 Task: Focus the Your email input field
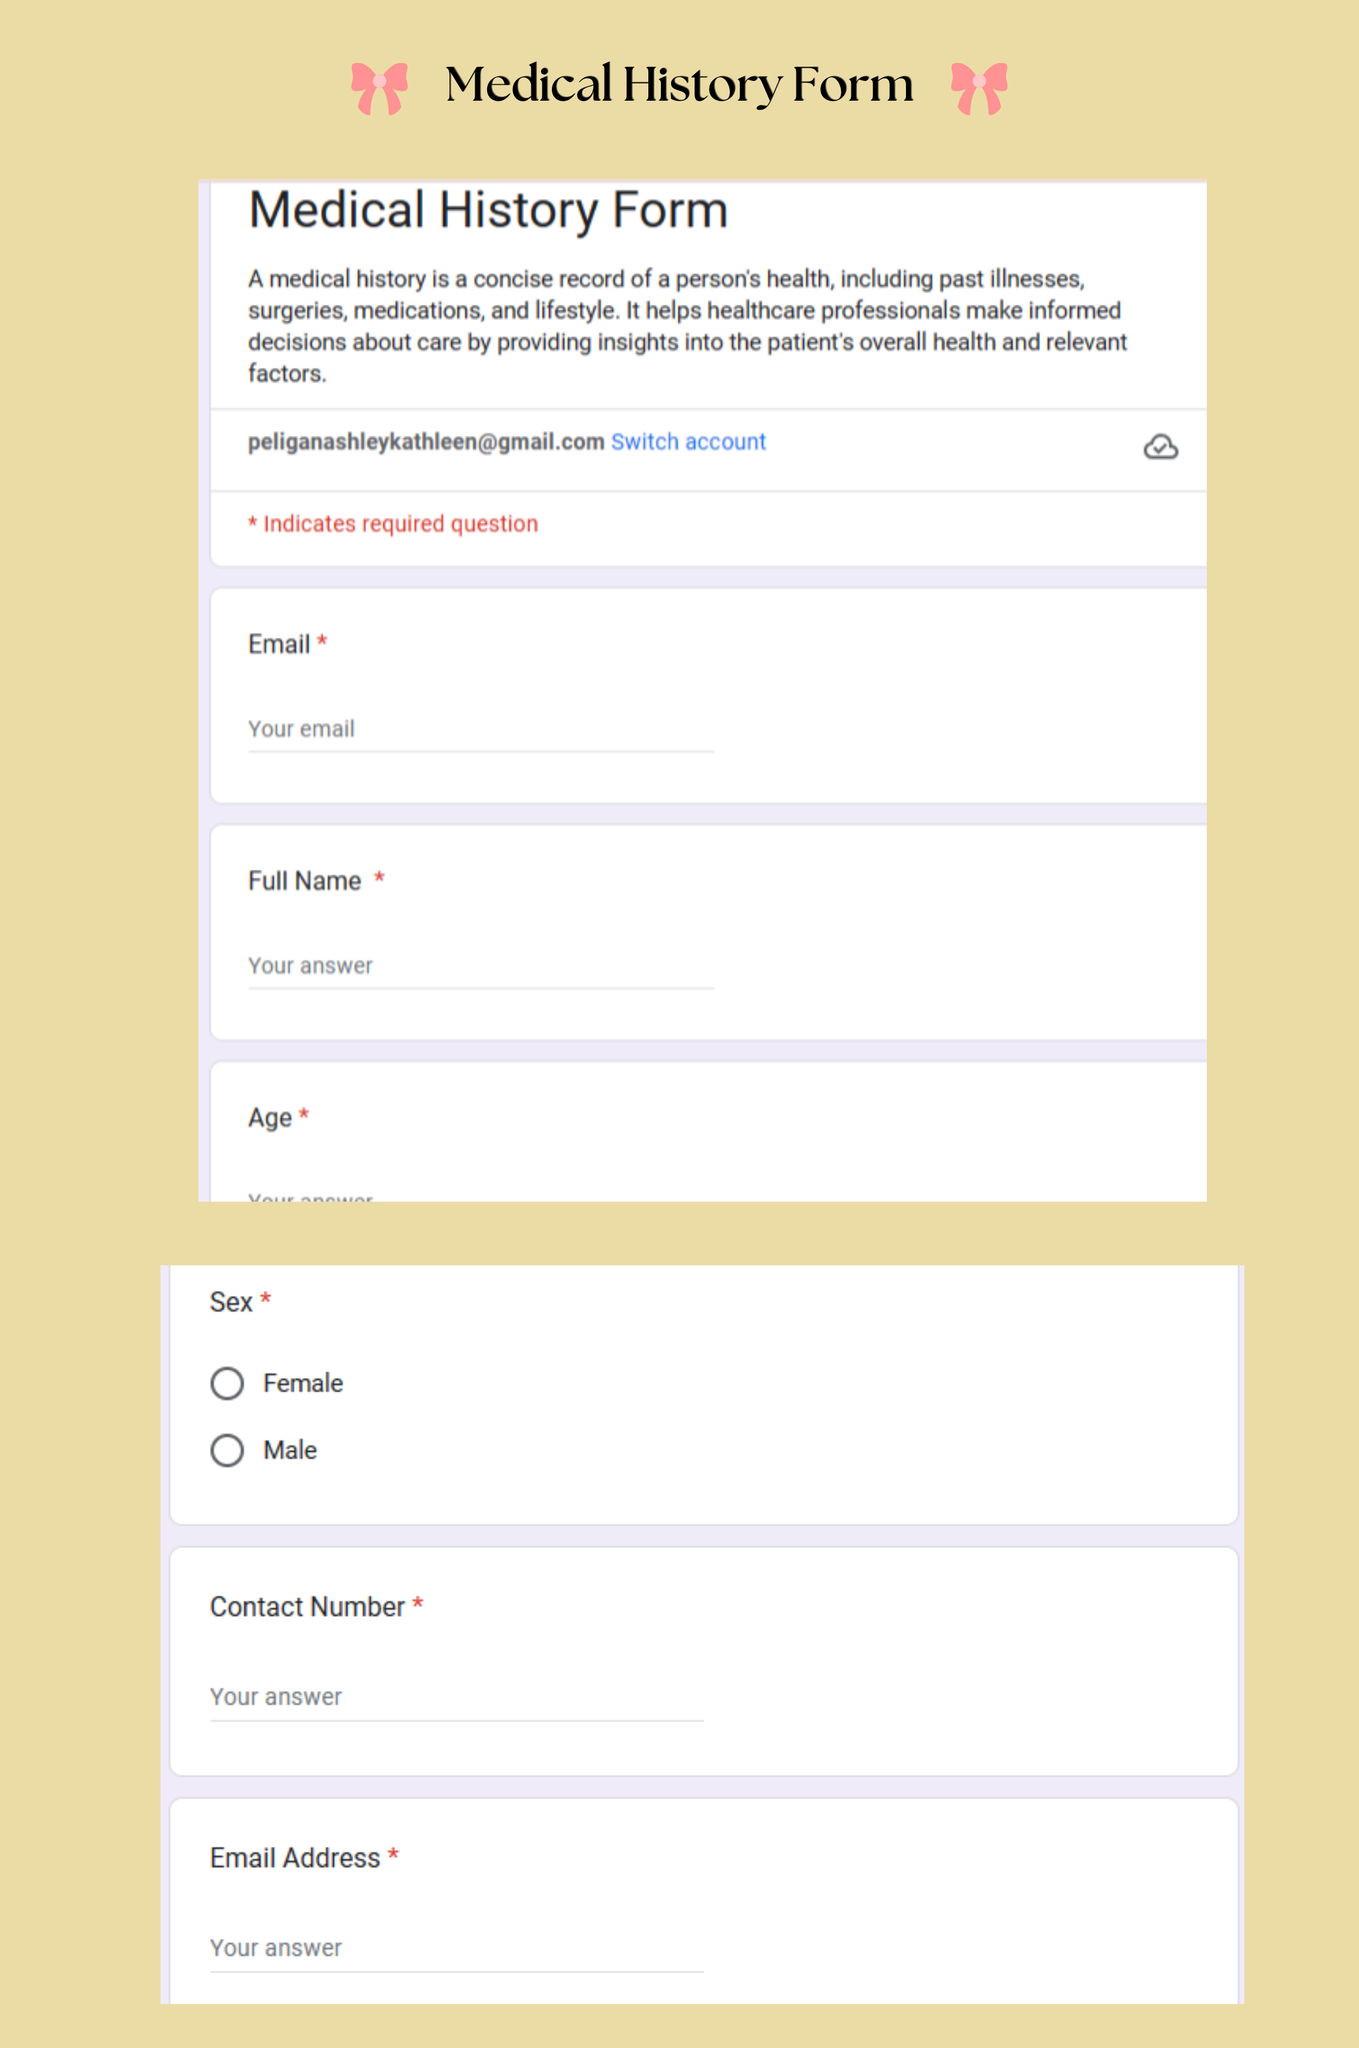click(x=480, y=729)
